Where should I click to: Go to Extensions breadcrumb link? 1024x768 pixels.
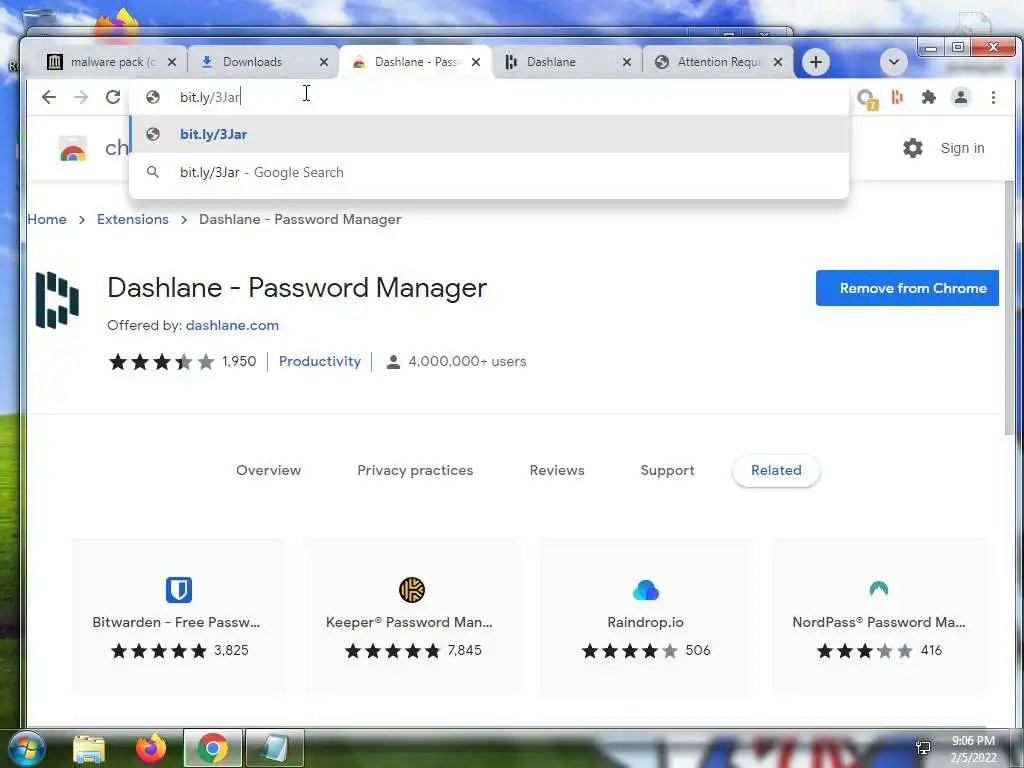coord(133,219)
